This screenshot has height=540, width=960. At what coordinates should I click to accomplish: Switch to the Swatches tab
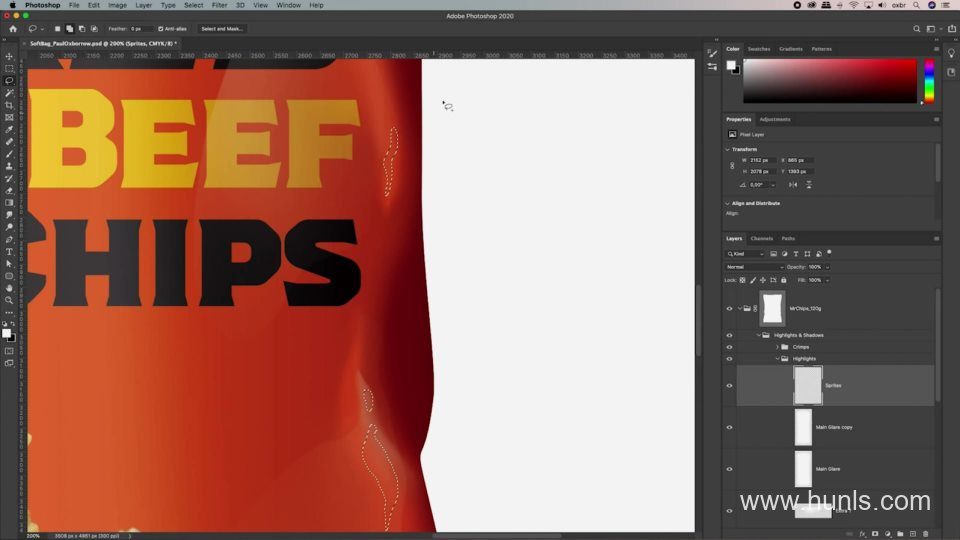(759, 49)
